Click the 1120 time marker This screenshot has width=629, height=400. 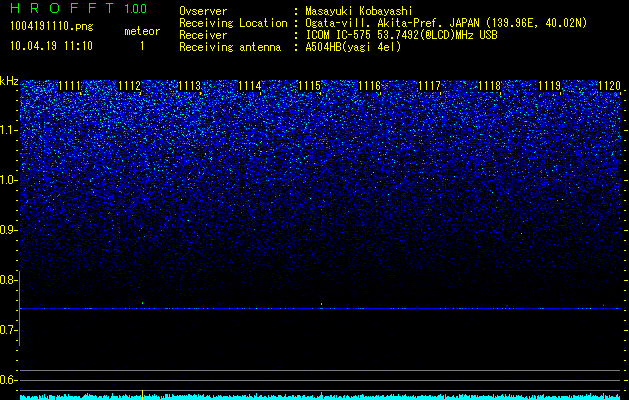pos(609,86)
